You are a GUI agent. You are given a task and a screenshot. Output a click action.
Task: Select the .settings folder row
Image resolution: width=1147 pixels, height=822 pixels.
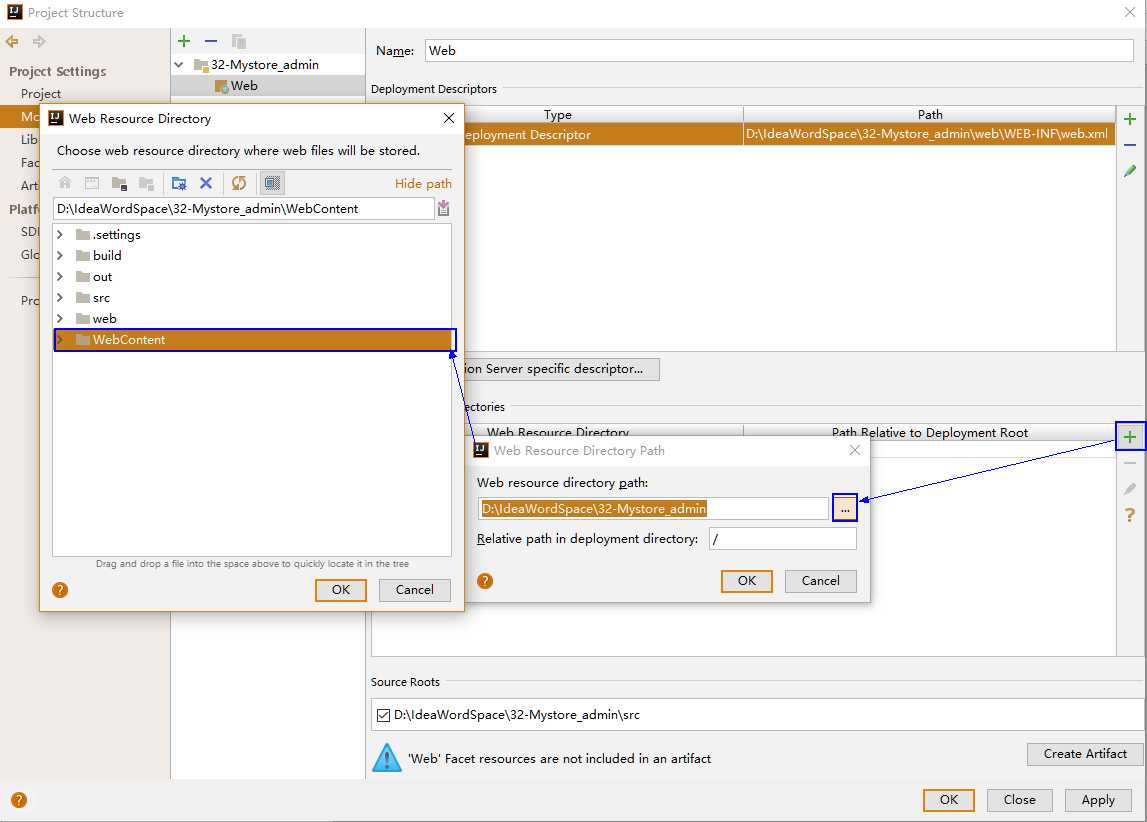pos(252,235)
